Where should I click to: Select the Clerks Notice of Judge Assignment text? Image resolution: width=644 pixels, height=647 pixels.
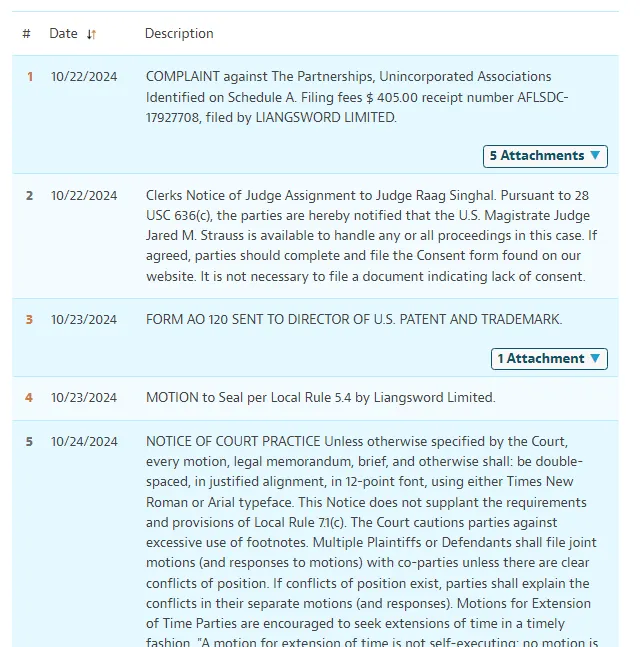pyautogui.click(x=371, y=236)
